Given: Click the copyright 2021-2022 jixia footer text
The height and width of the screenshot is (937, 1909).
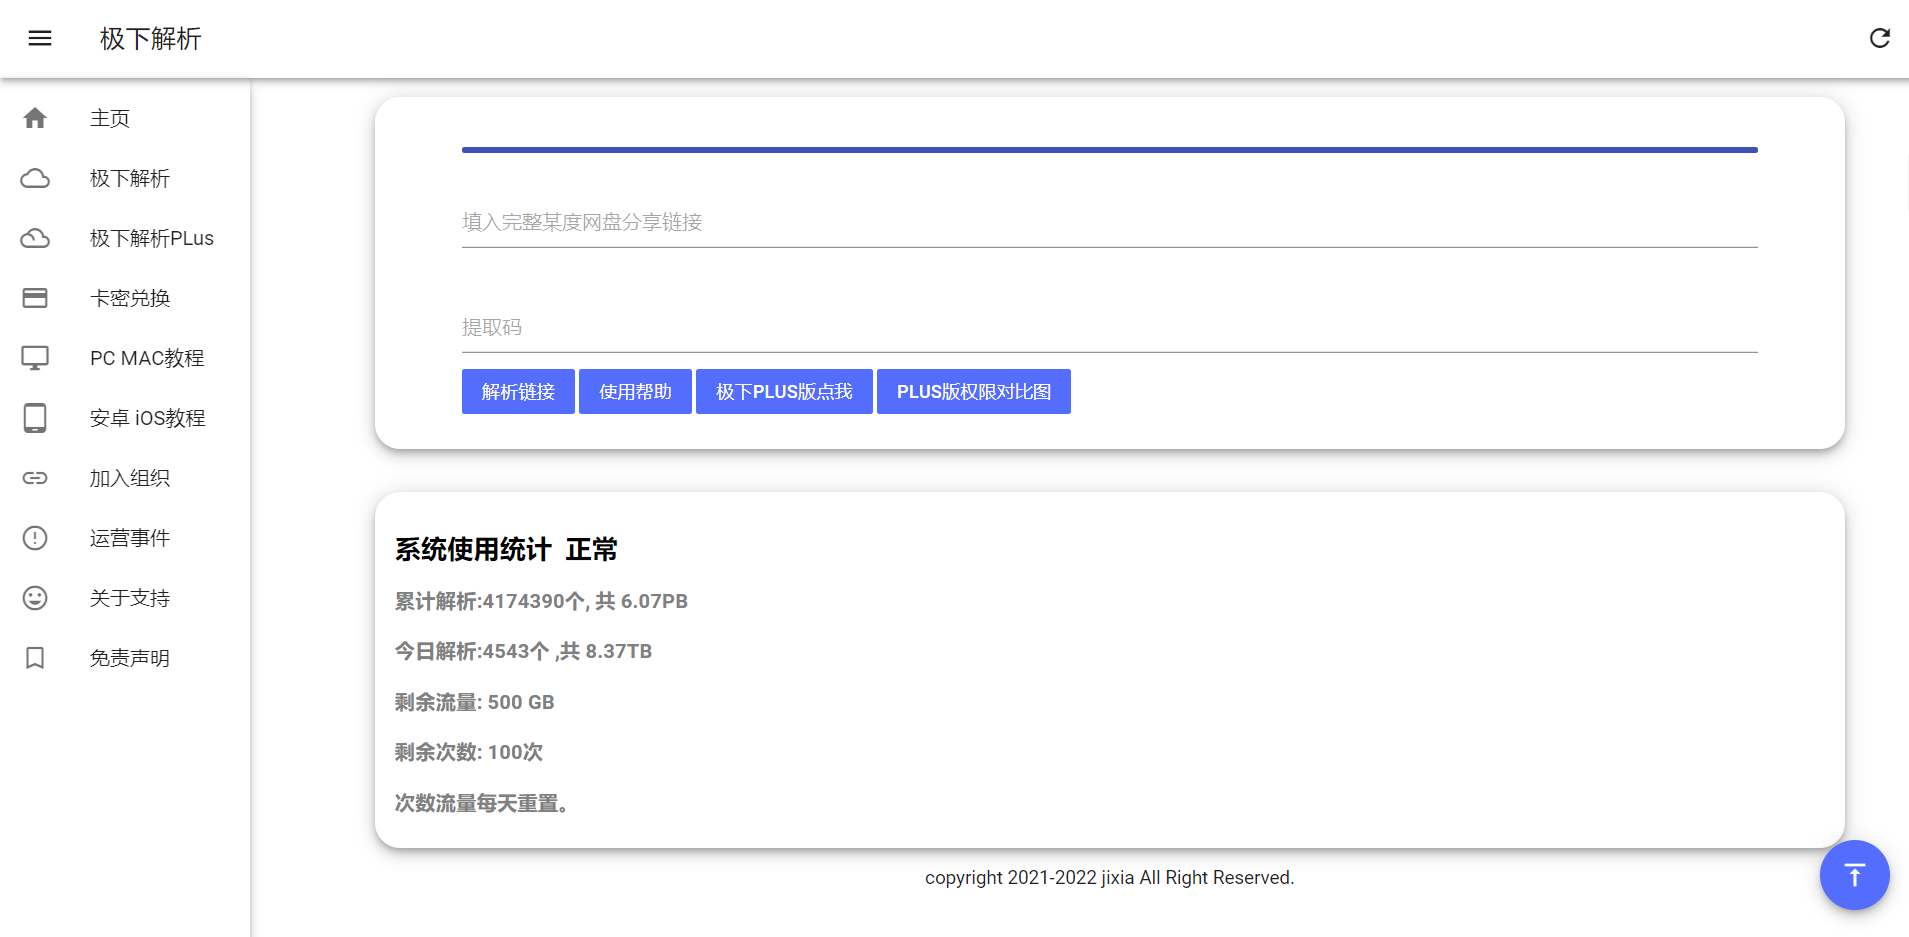Looking at the screenshot, I should tap(1110, 878).
